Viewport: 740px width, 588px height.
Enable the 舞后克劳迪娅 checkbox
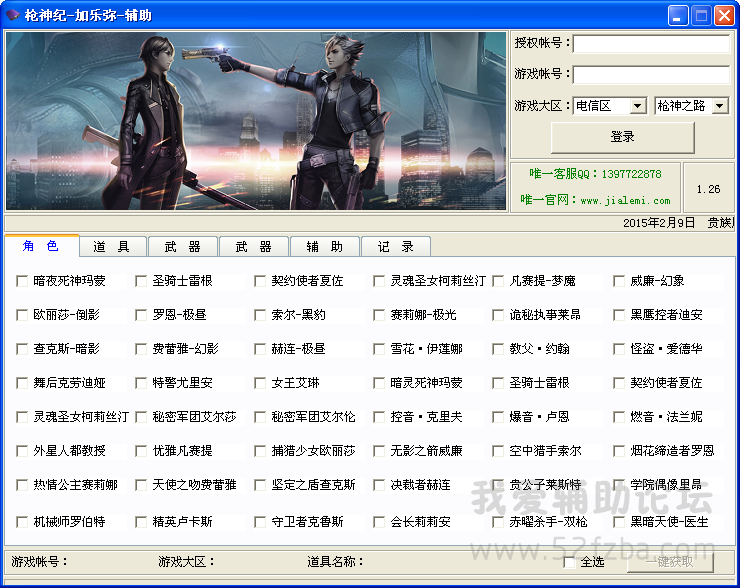22,383
